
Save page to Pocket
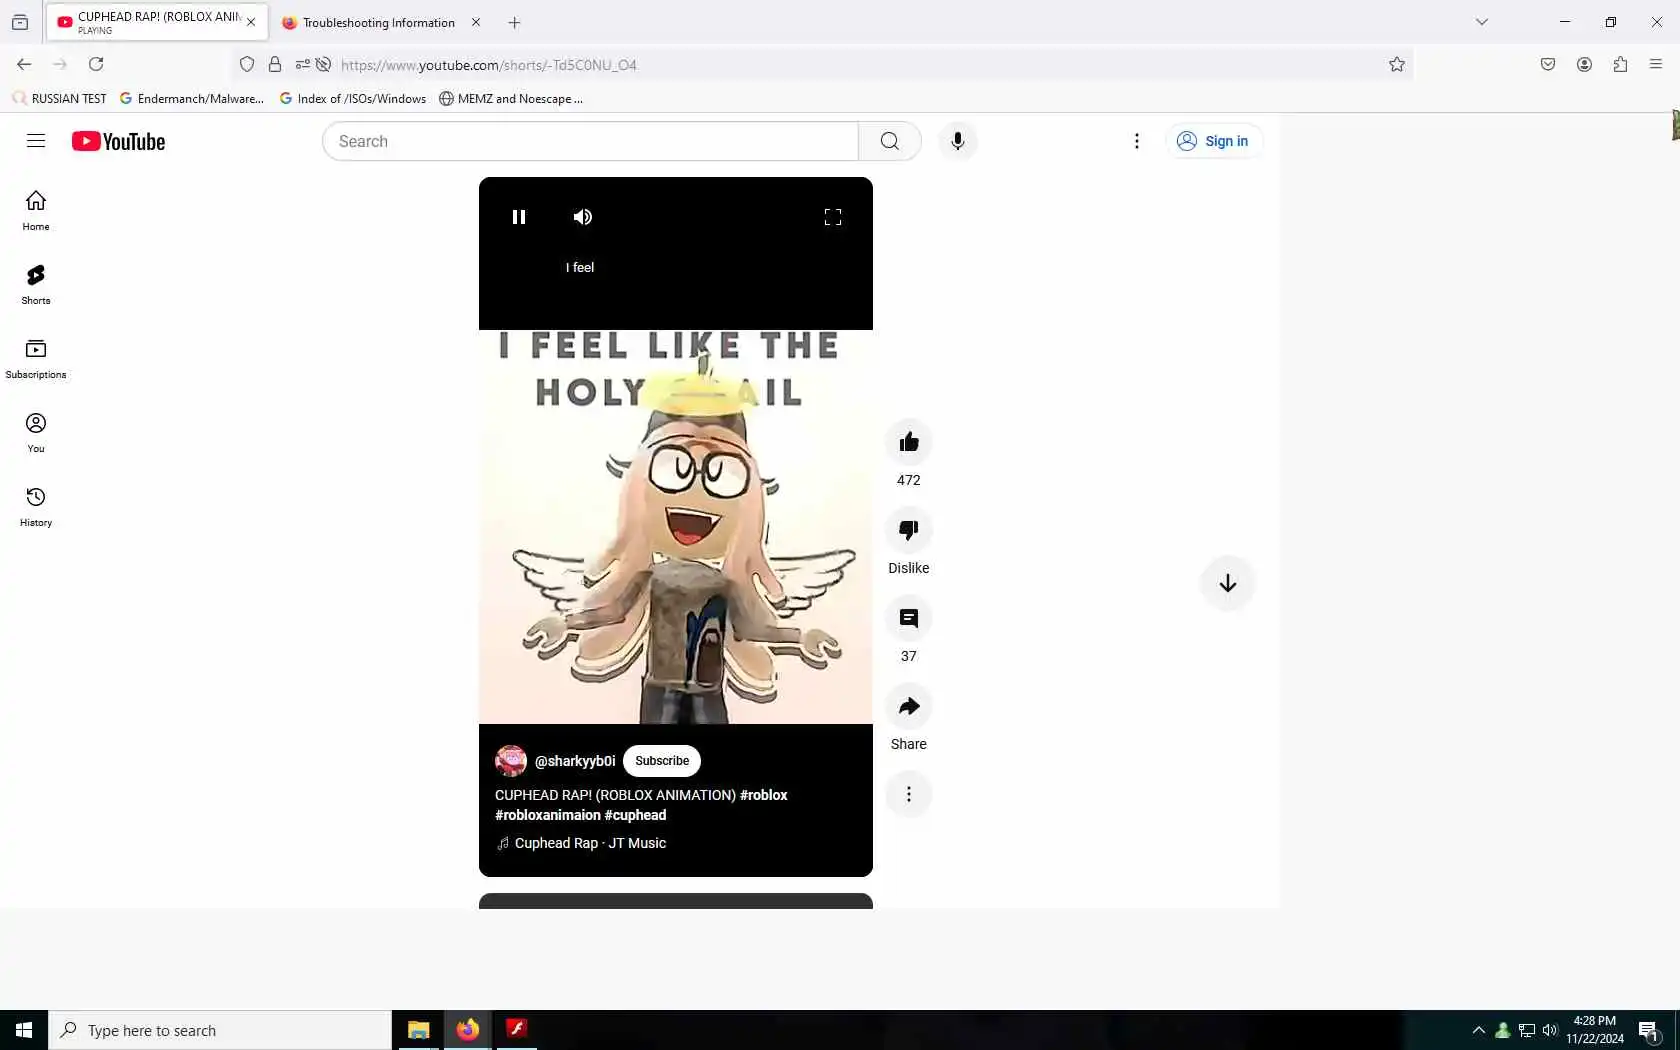1548,64
